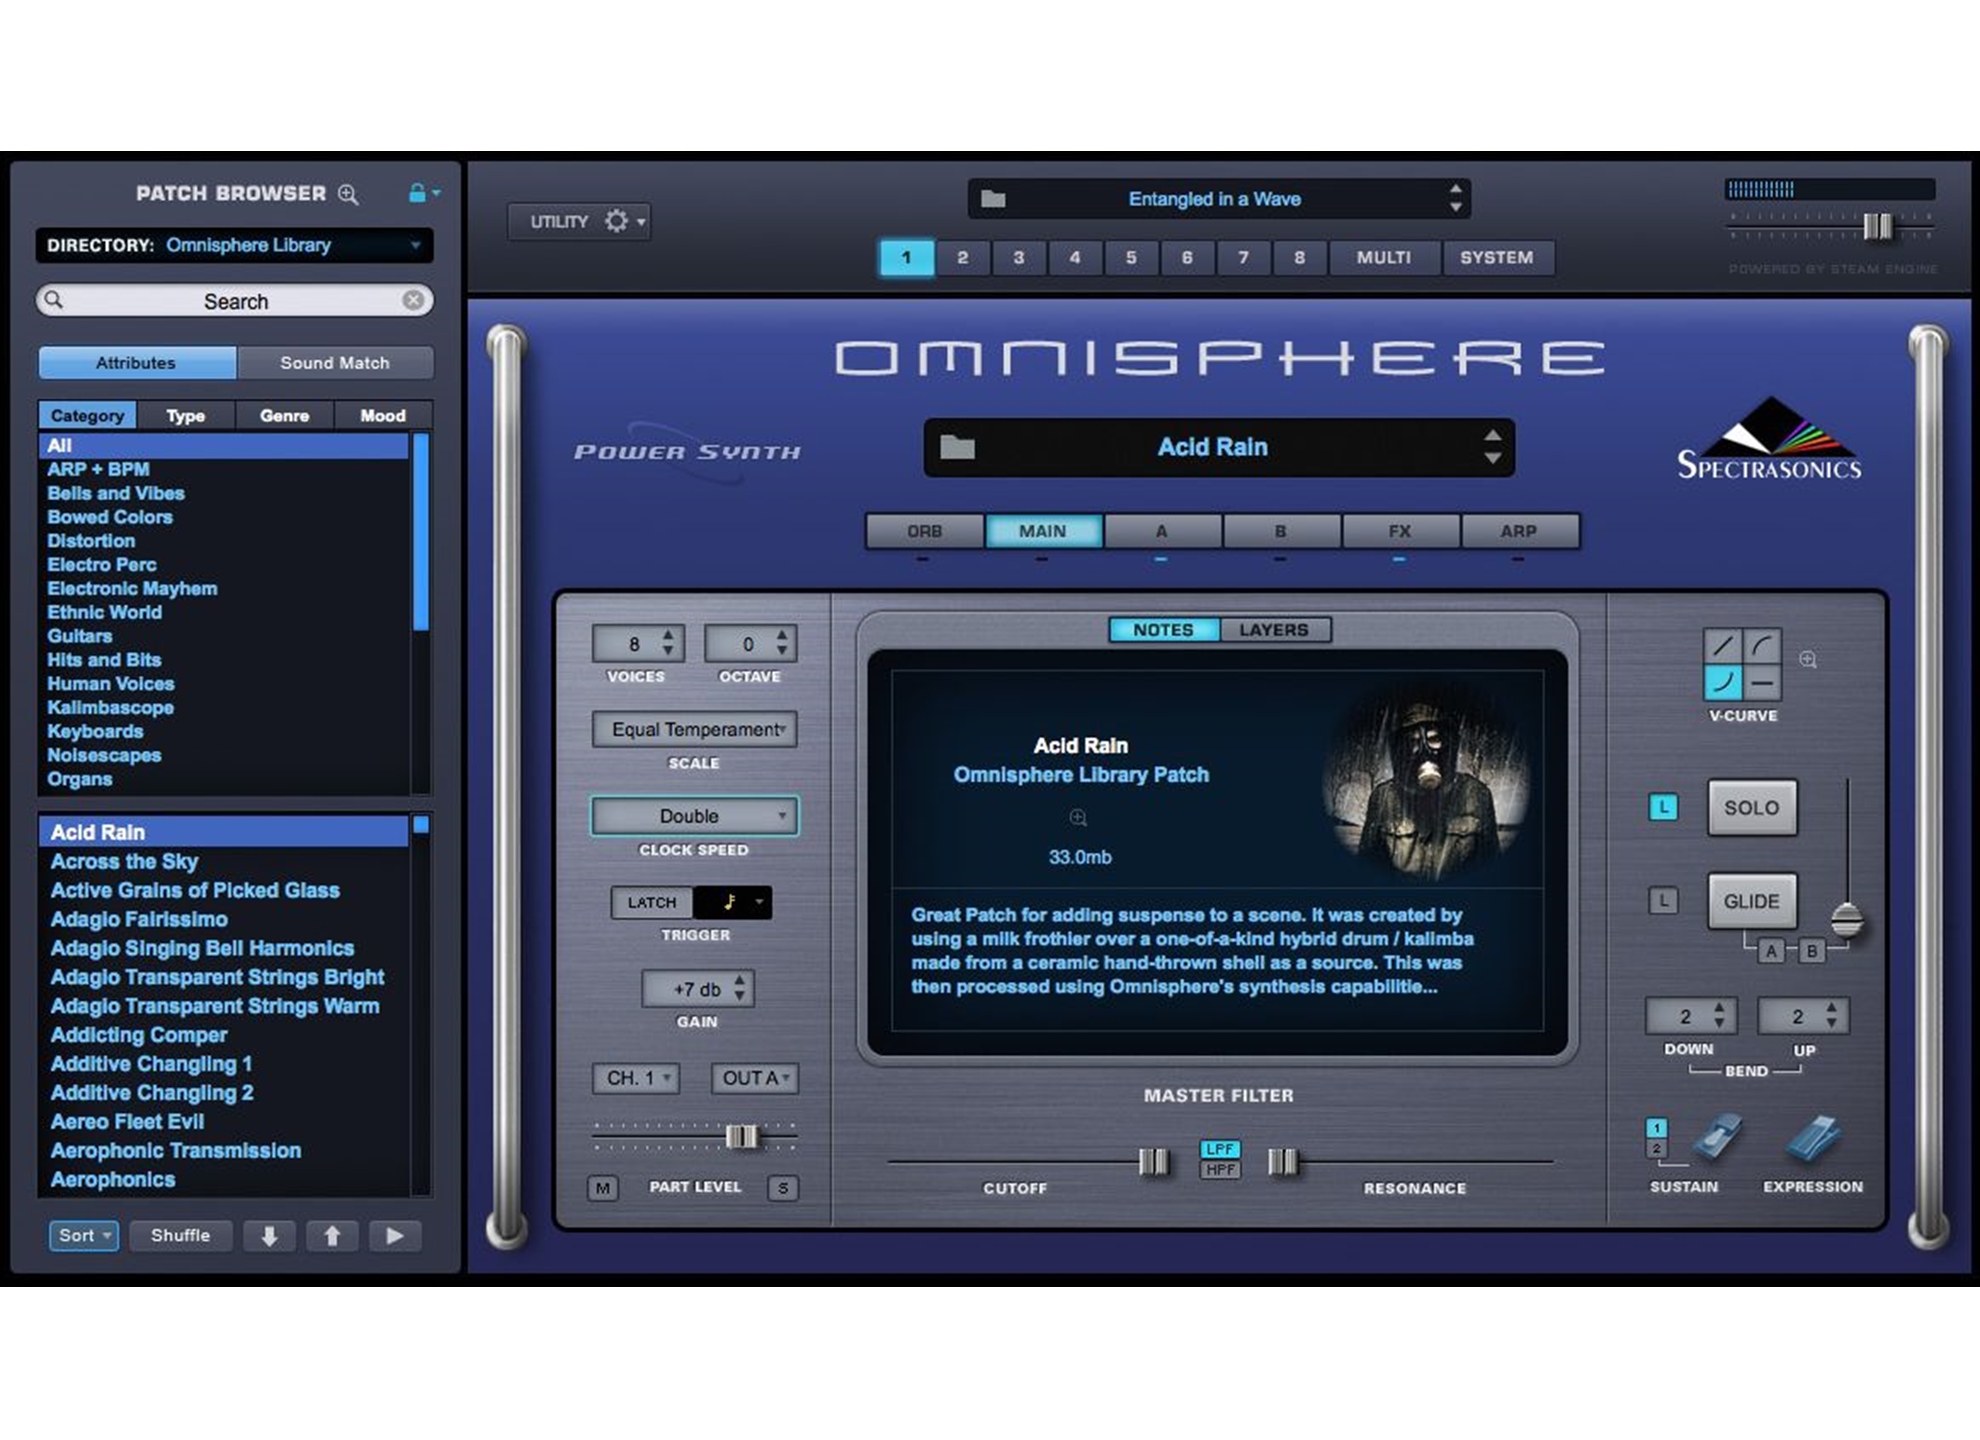Click the V-Curve zoom magnifier icon
Screen dimensions: 1980x1440
click(1808, 659)
